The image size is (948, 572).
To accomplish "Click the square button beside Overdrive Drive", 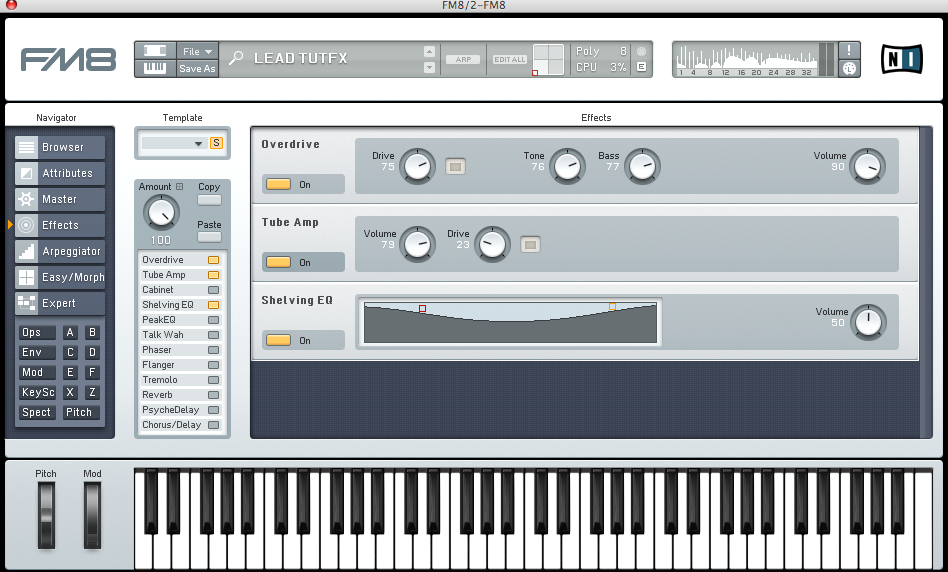I will tap(455, 166).
